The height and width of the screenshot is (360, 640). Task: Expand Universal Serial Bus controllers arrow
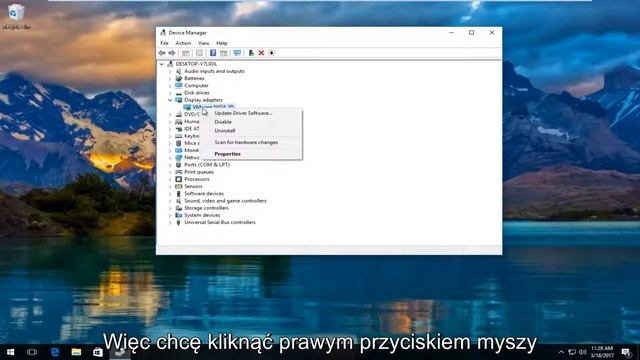click(x=170, y=222)
